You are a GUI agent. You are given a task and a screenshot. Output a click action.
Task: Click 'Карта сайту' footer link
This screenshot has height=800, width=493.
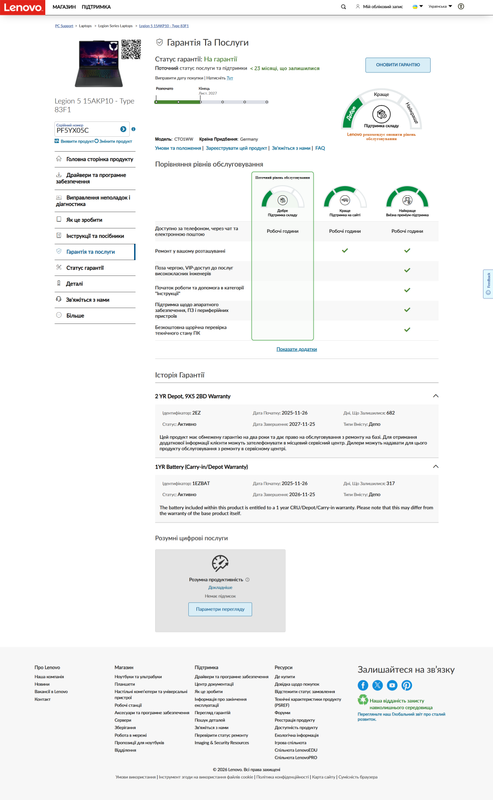(x=323, y=777)
